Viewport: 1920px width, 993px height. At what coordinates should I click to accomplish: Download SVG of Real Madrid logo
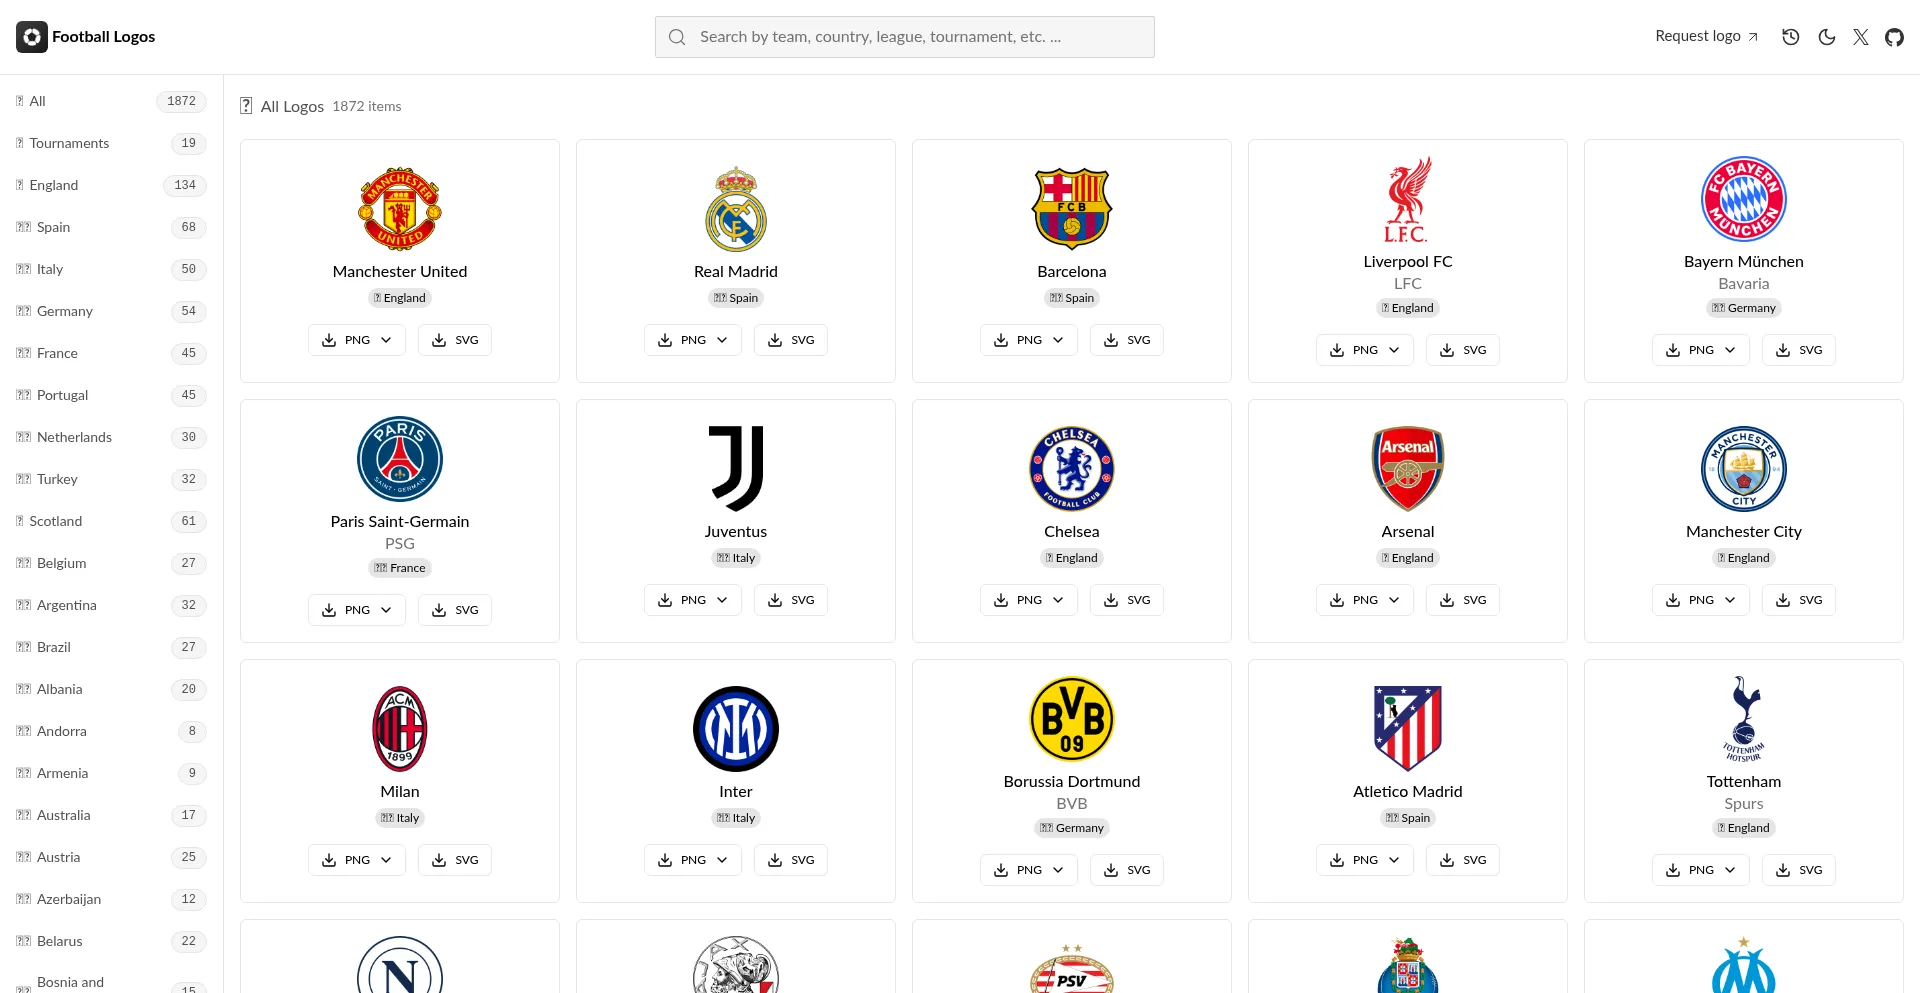coord(791,340)
